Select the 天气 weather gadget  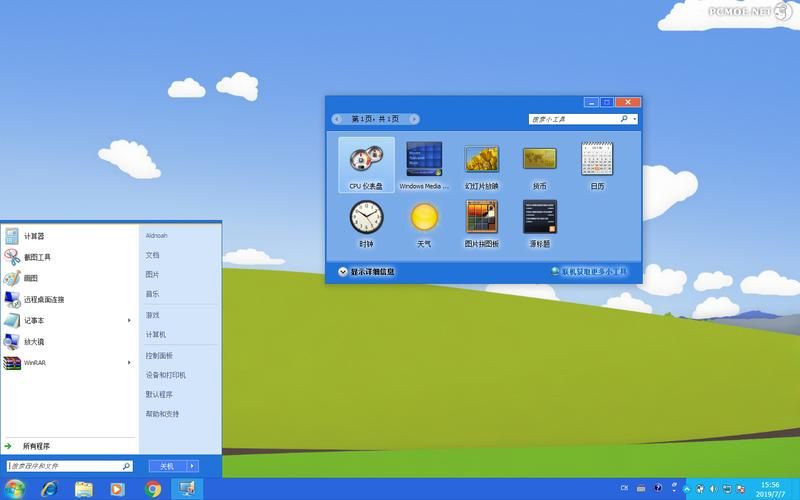pos(424,223)
